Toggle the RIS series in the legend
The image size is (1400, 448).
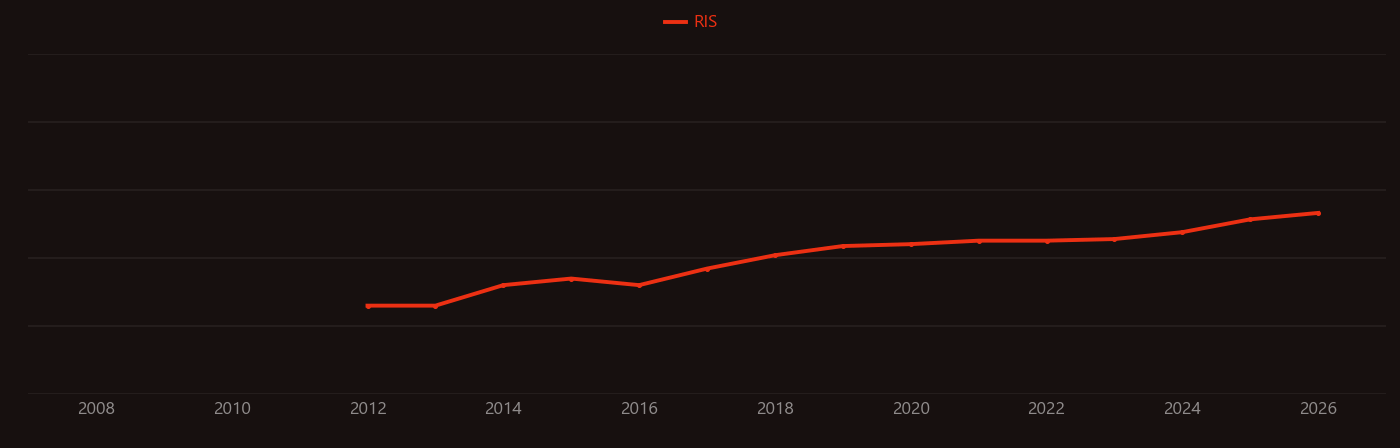[691, 22]
